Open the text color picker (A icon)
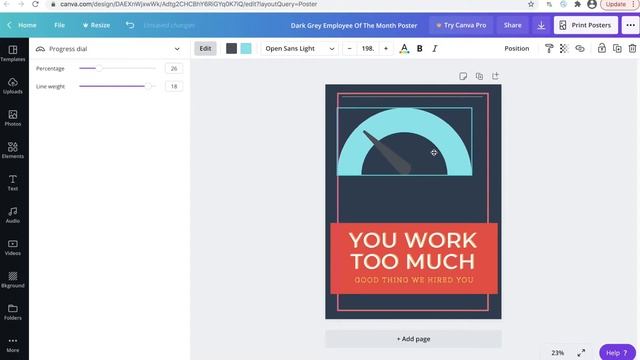Image resolution: width=640 pixels, height=360 pixels. coord(404,49)
